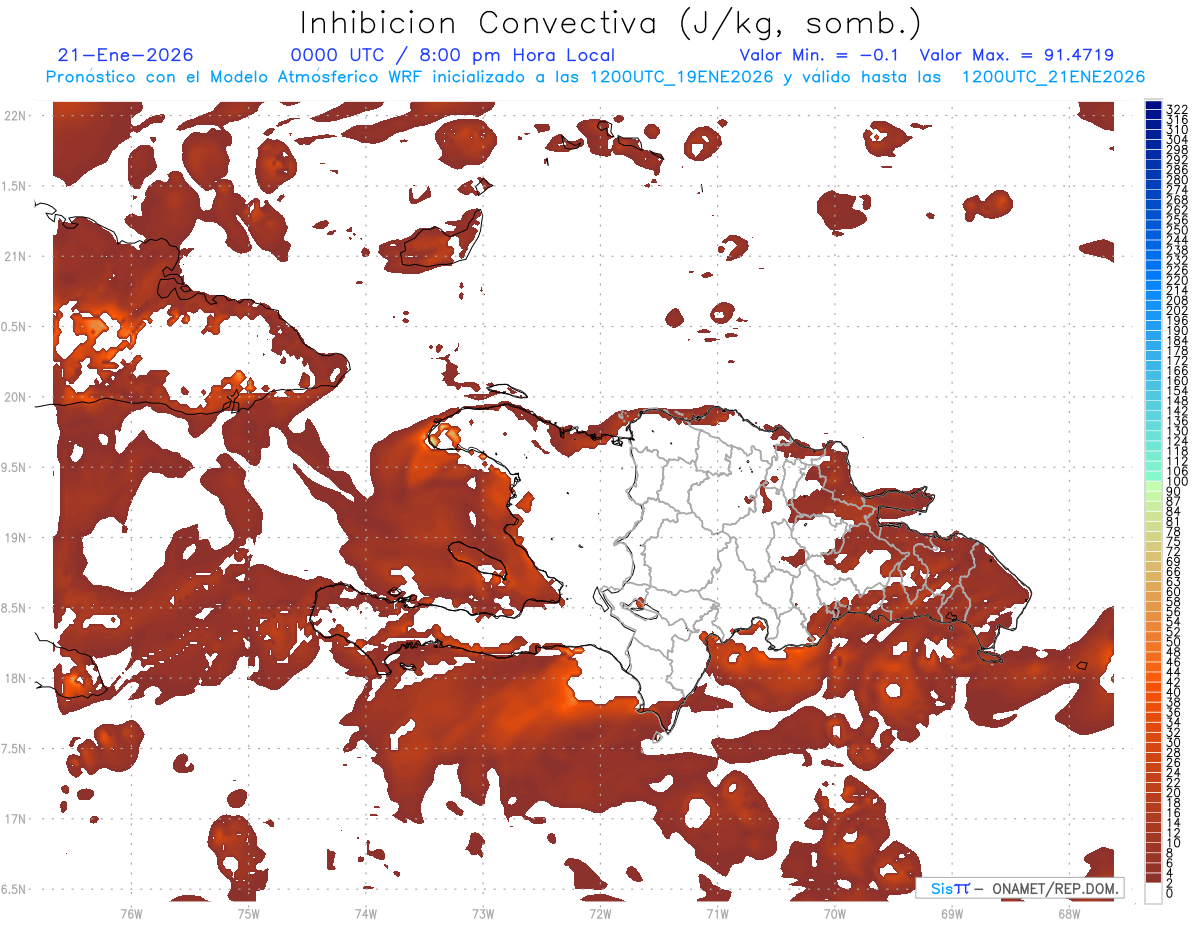
Task: Click the '72W' longitude label
Action: (x=600, y=913)
